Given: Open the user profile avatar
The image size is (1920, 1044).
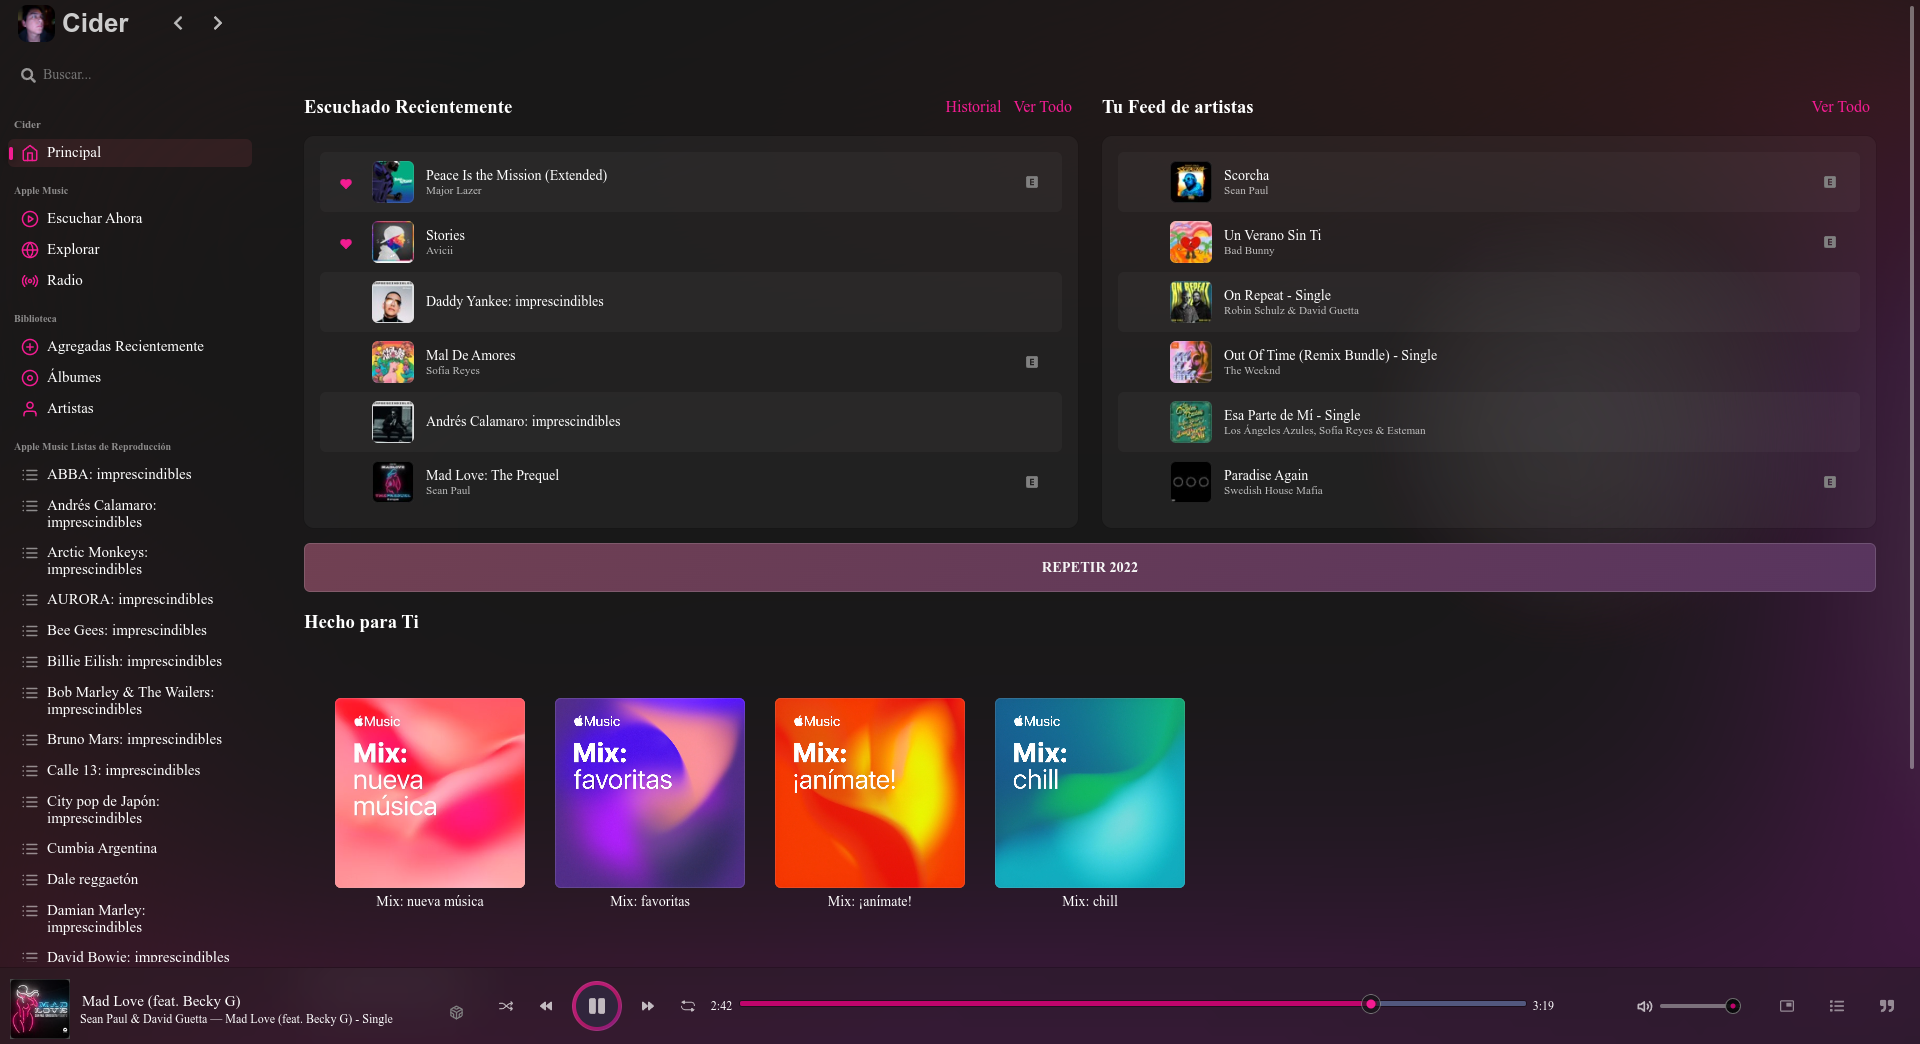Looking at the screenshot, I should [36, 23].
